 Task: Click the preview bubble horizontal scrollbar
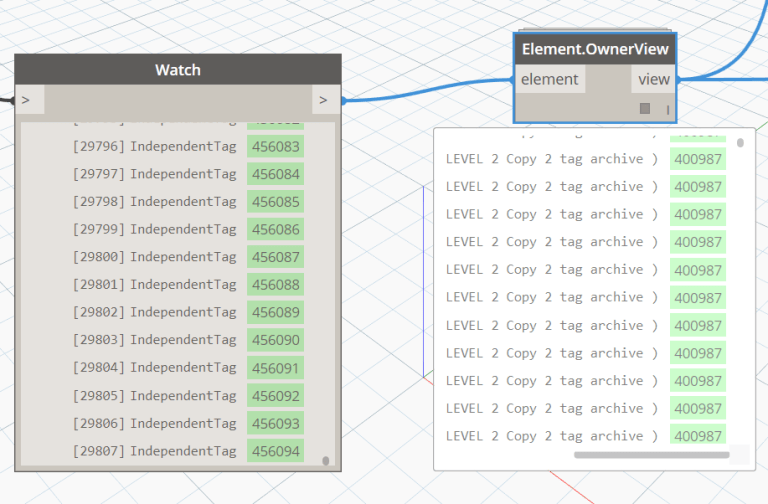(x=651, y=455)
